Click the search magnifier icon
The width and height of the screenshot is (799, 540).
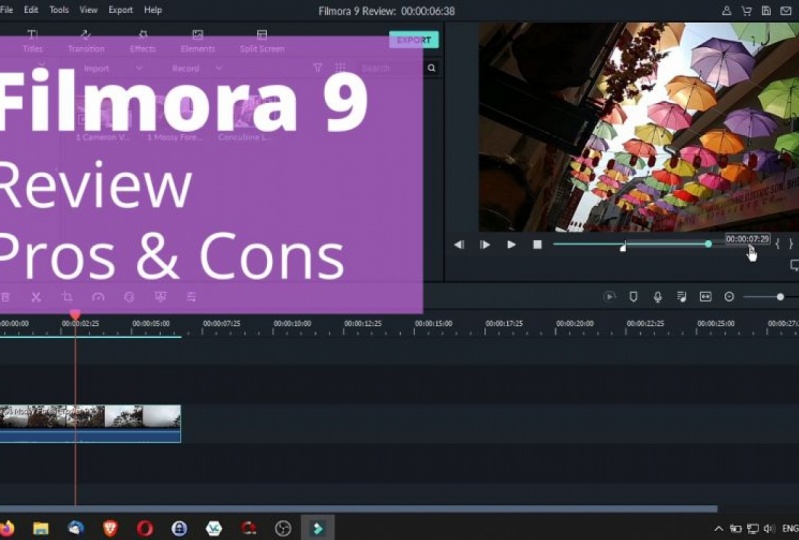(432, 68)
